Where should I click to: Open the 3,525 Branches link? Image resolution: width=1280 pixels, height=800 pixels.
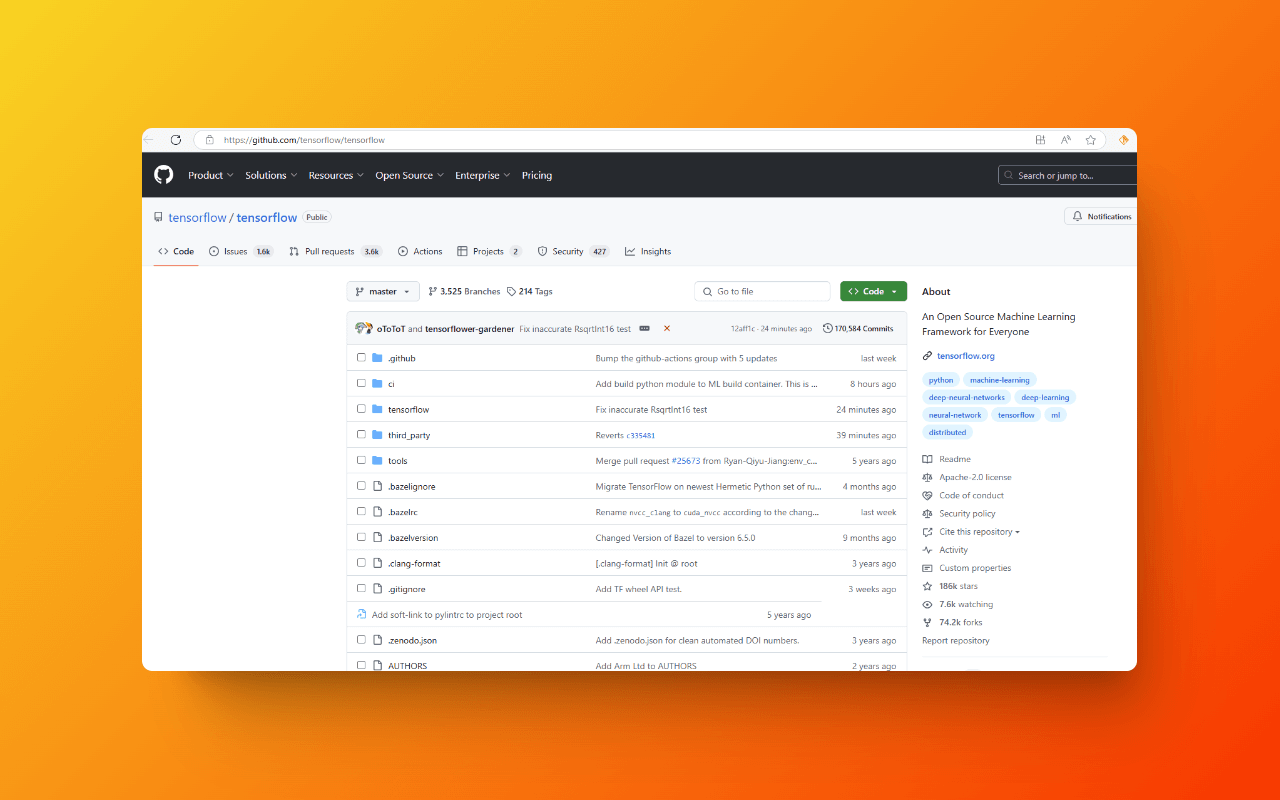point(464,291)
